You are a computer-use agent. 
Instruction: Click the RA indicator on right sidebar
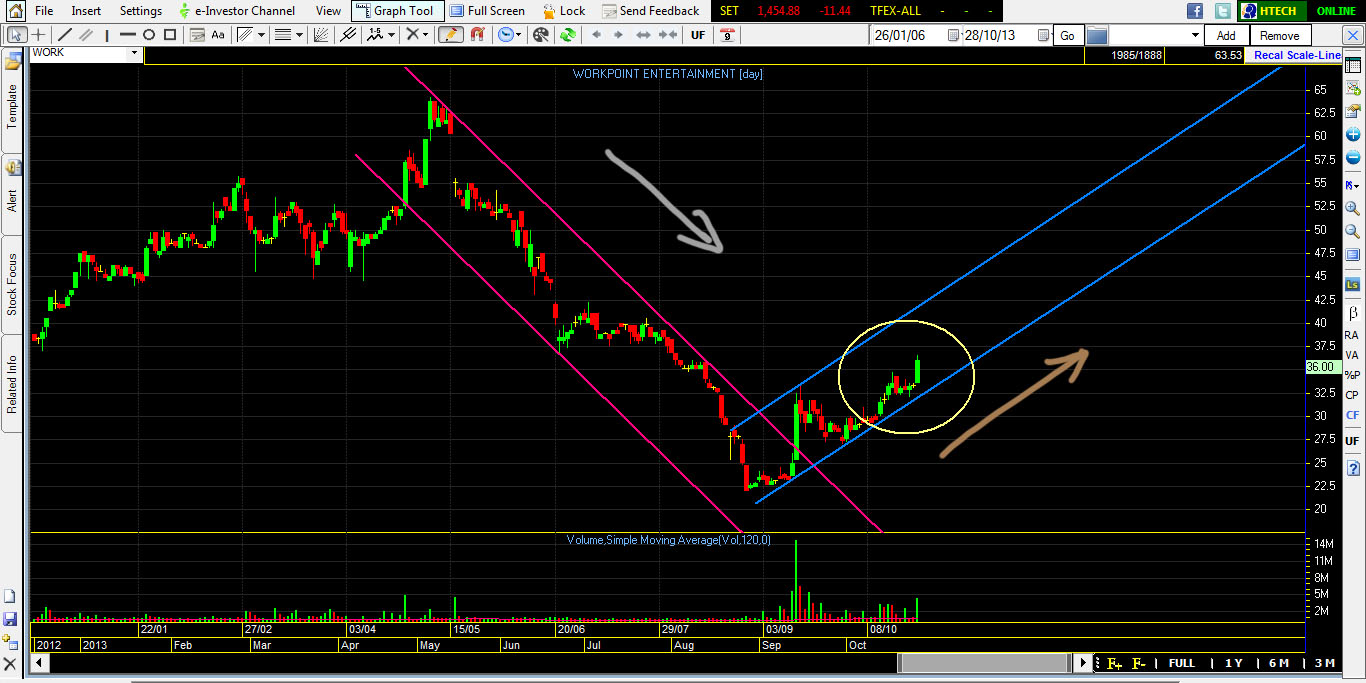coord(1352,335)
